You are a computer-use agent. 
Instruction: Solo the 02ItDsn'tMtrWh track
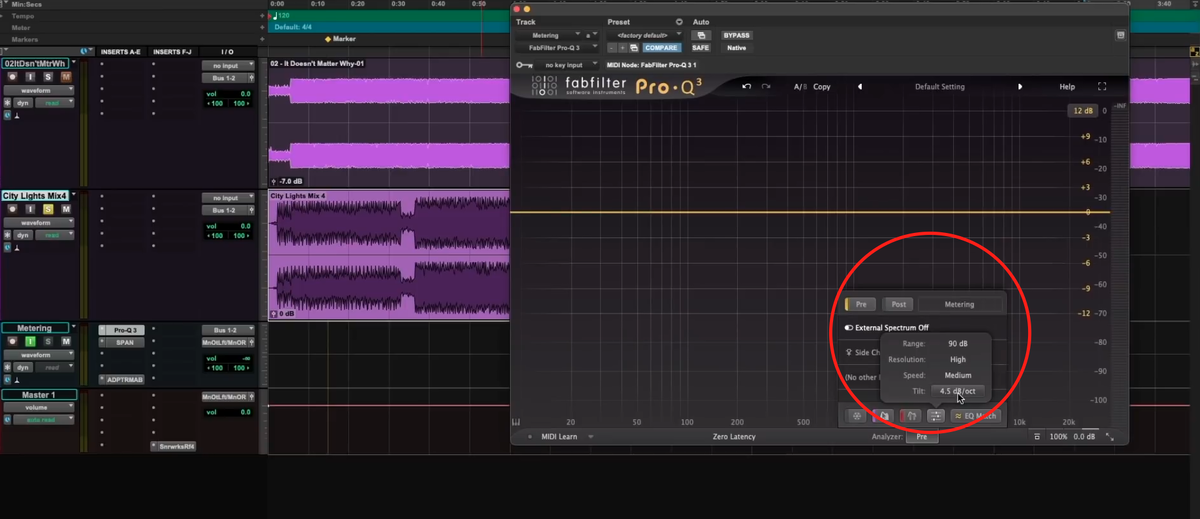pyautogui.click(x=48, y=77)
